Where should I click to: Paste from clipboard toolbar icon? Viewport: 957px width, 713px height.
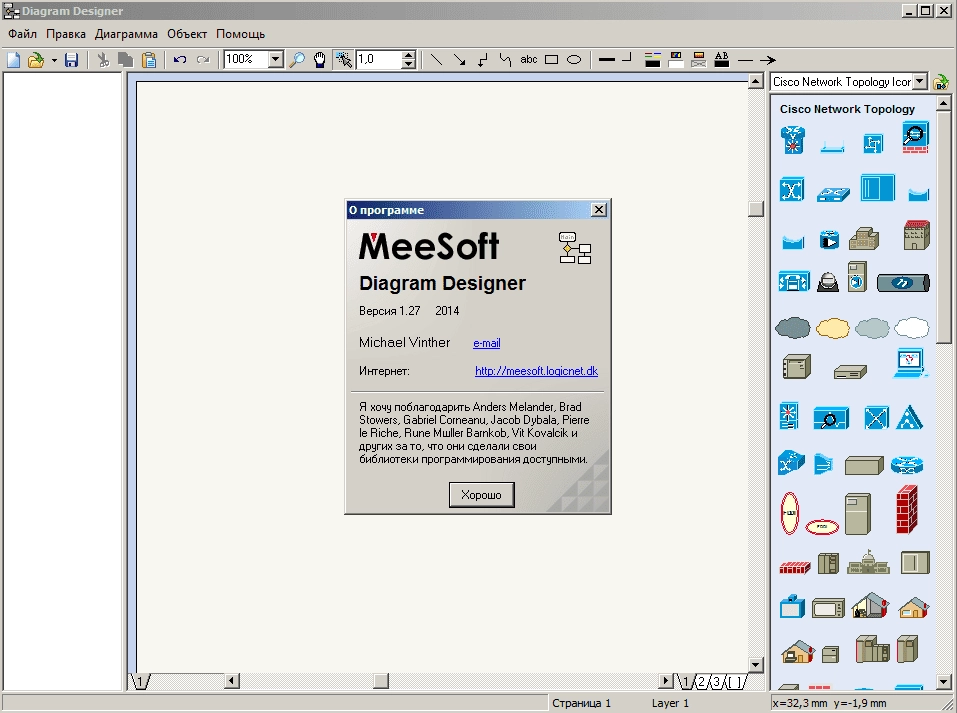149,60
